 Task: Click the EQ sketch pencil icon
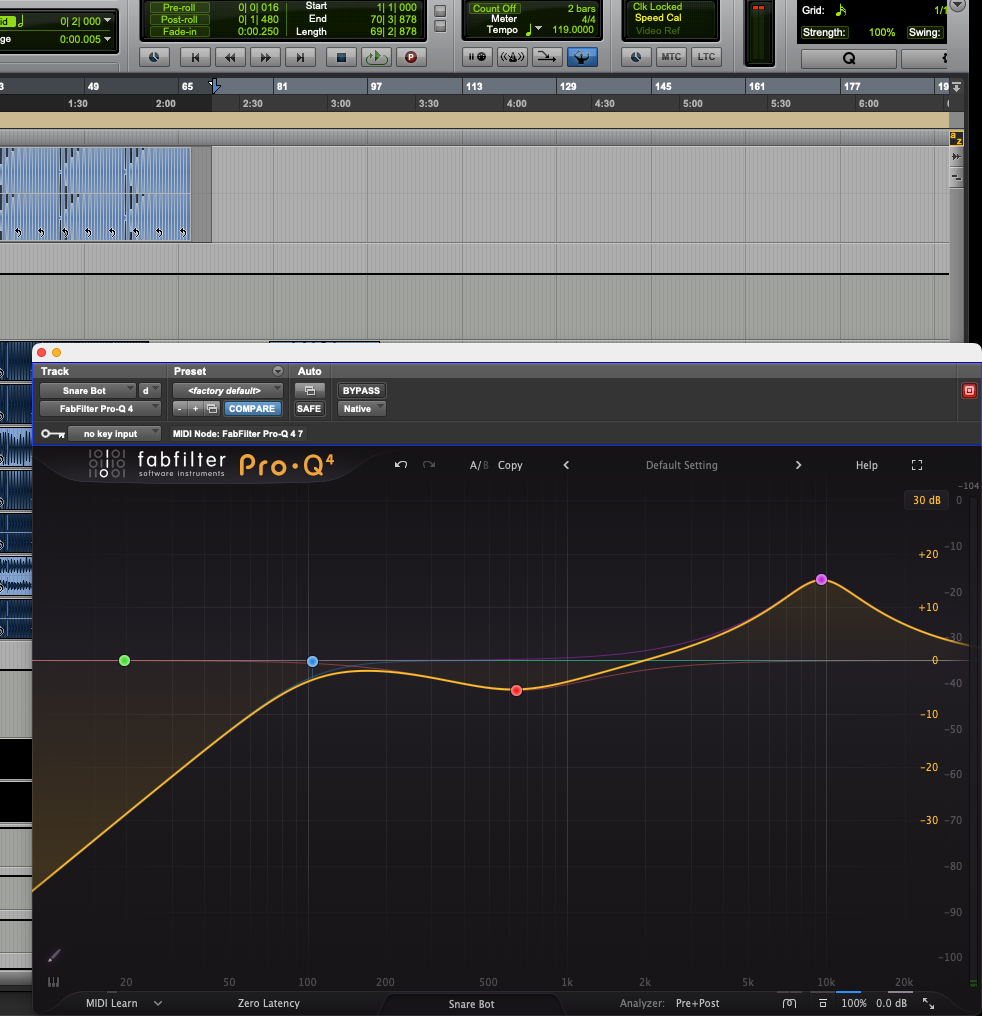click(x=54, y=956)
